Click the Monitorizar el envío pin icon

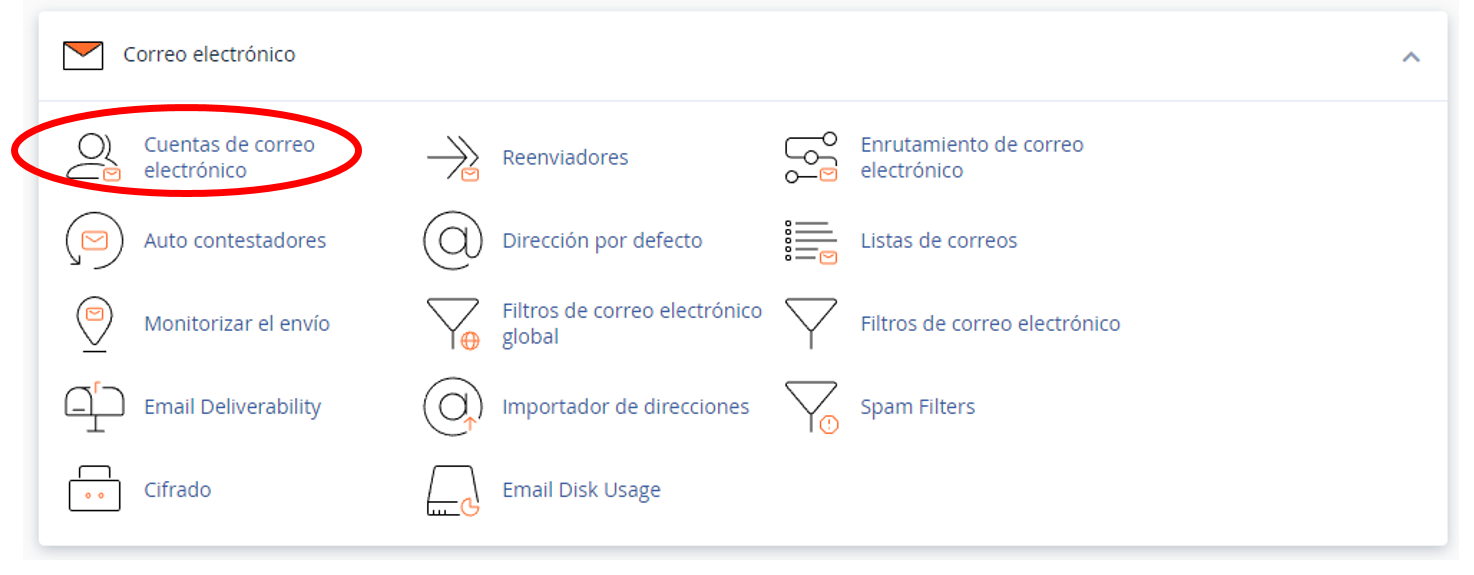pyautogui.click(x=94, y=324)
